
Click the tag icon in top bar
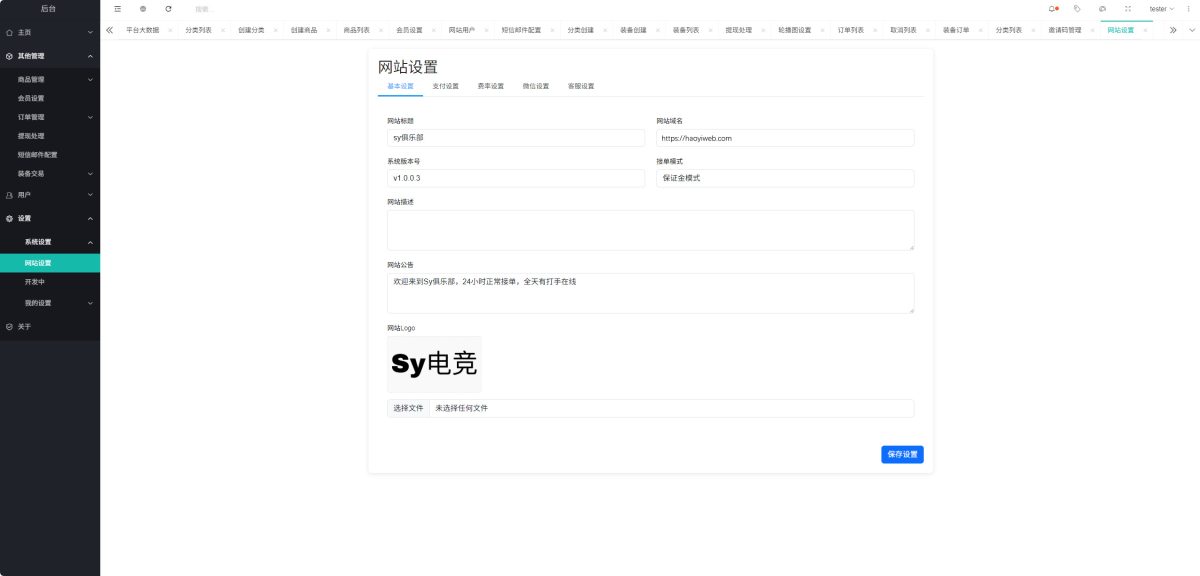tap(1077, 8)
